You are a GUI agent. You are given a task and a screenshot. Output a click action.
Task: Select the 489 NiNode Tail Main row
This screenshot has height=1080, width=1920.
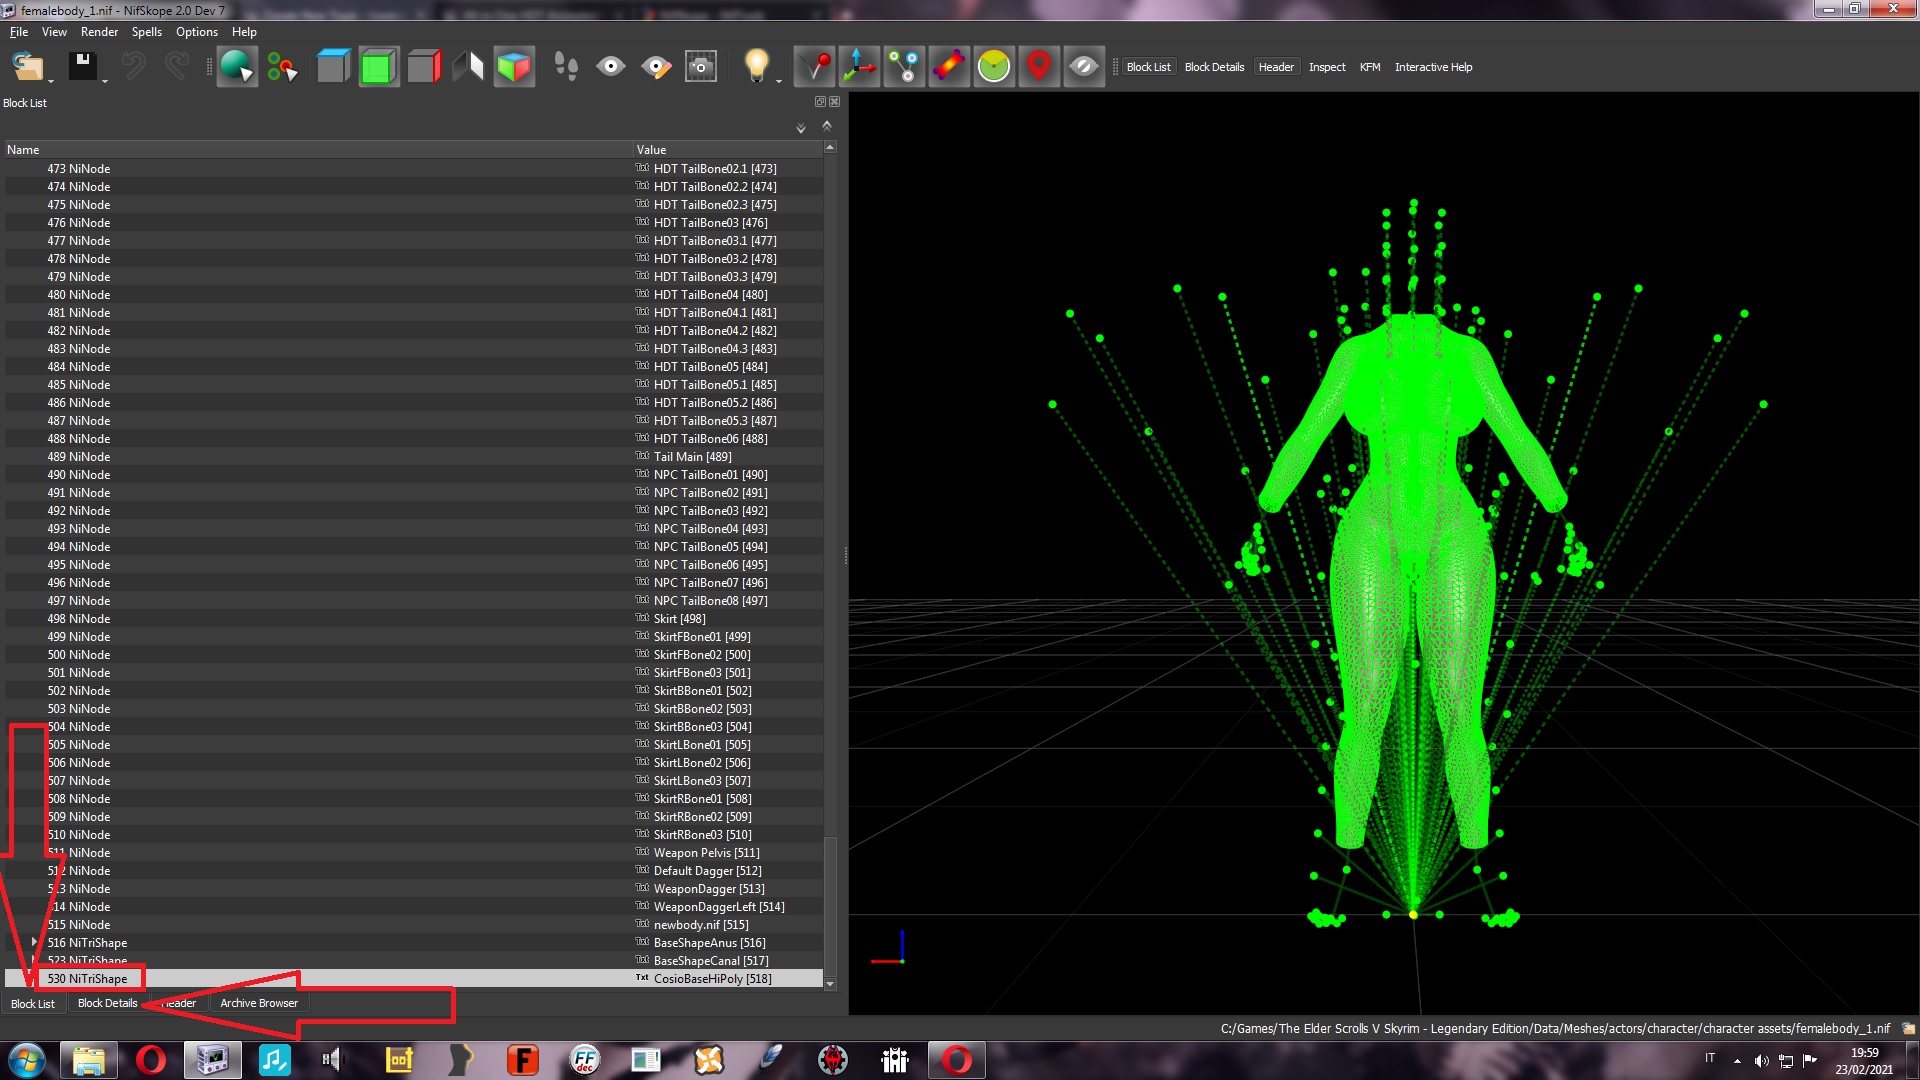[x=414, y=456]
